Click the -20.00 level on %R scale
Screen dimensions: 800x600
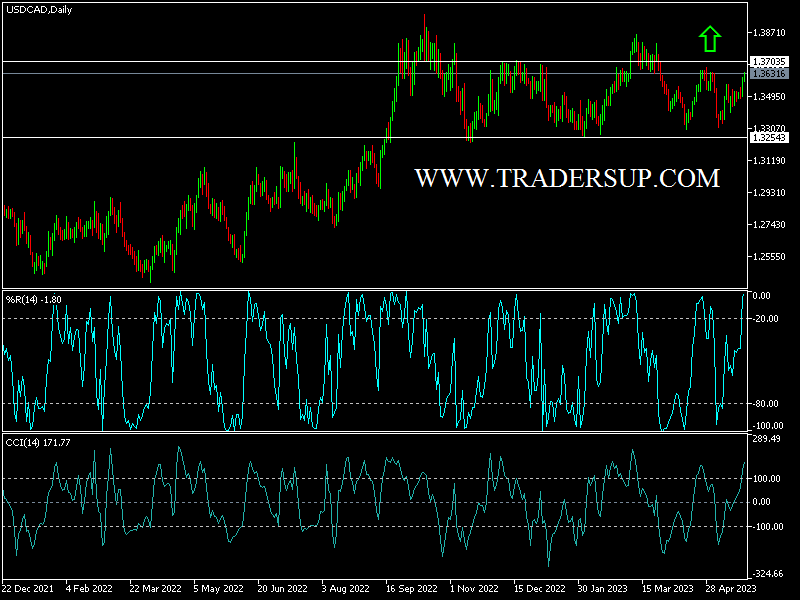click(766, 319)
